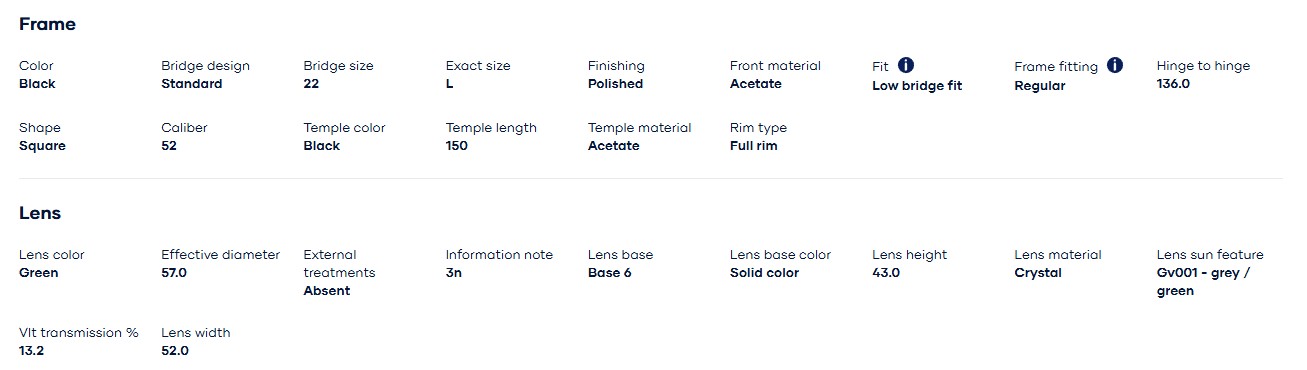Click the Color value Black

[37, 84]
